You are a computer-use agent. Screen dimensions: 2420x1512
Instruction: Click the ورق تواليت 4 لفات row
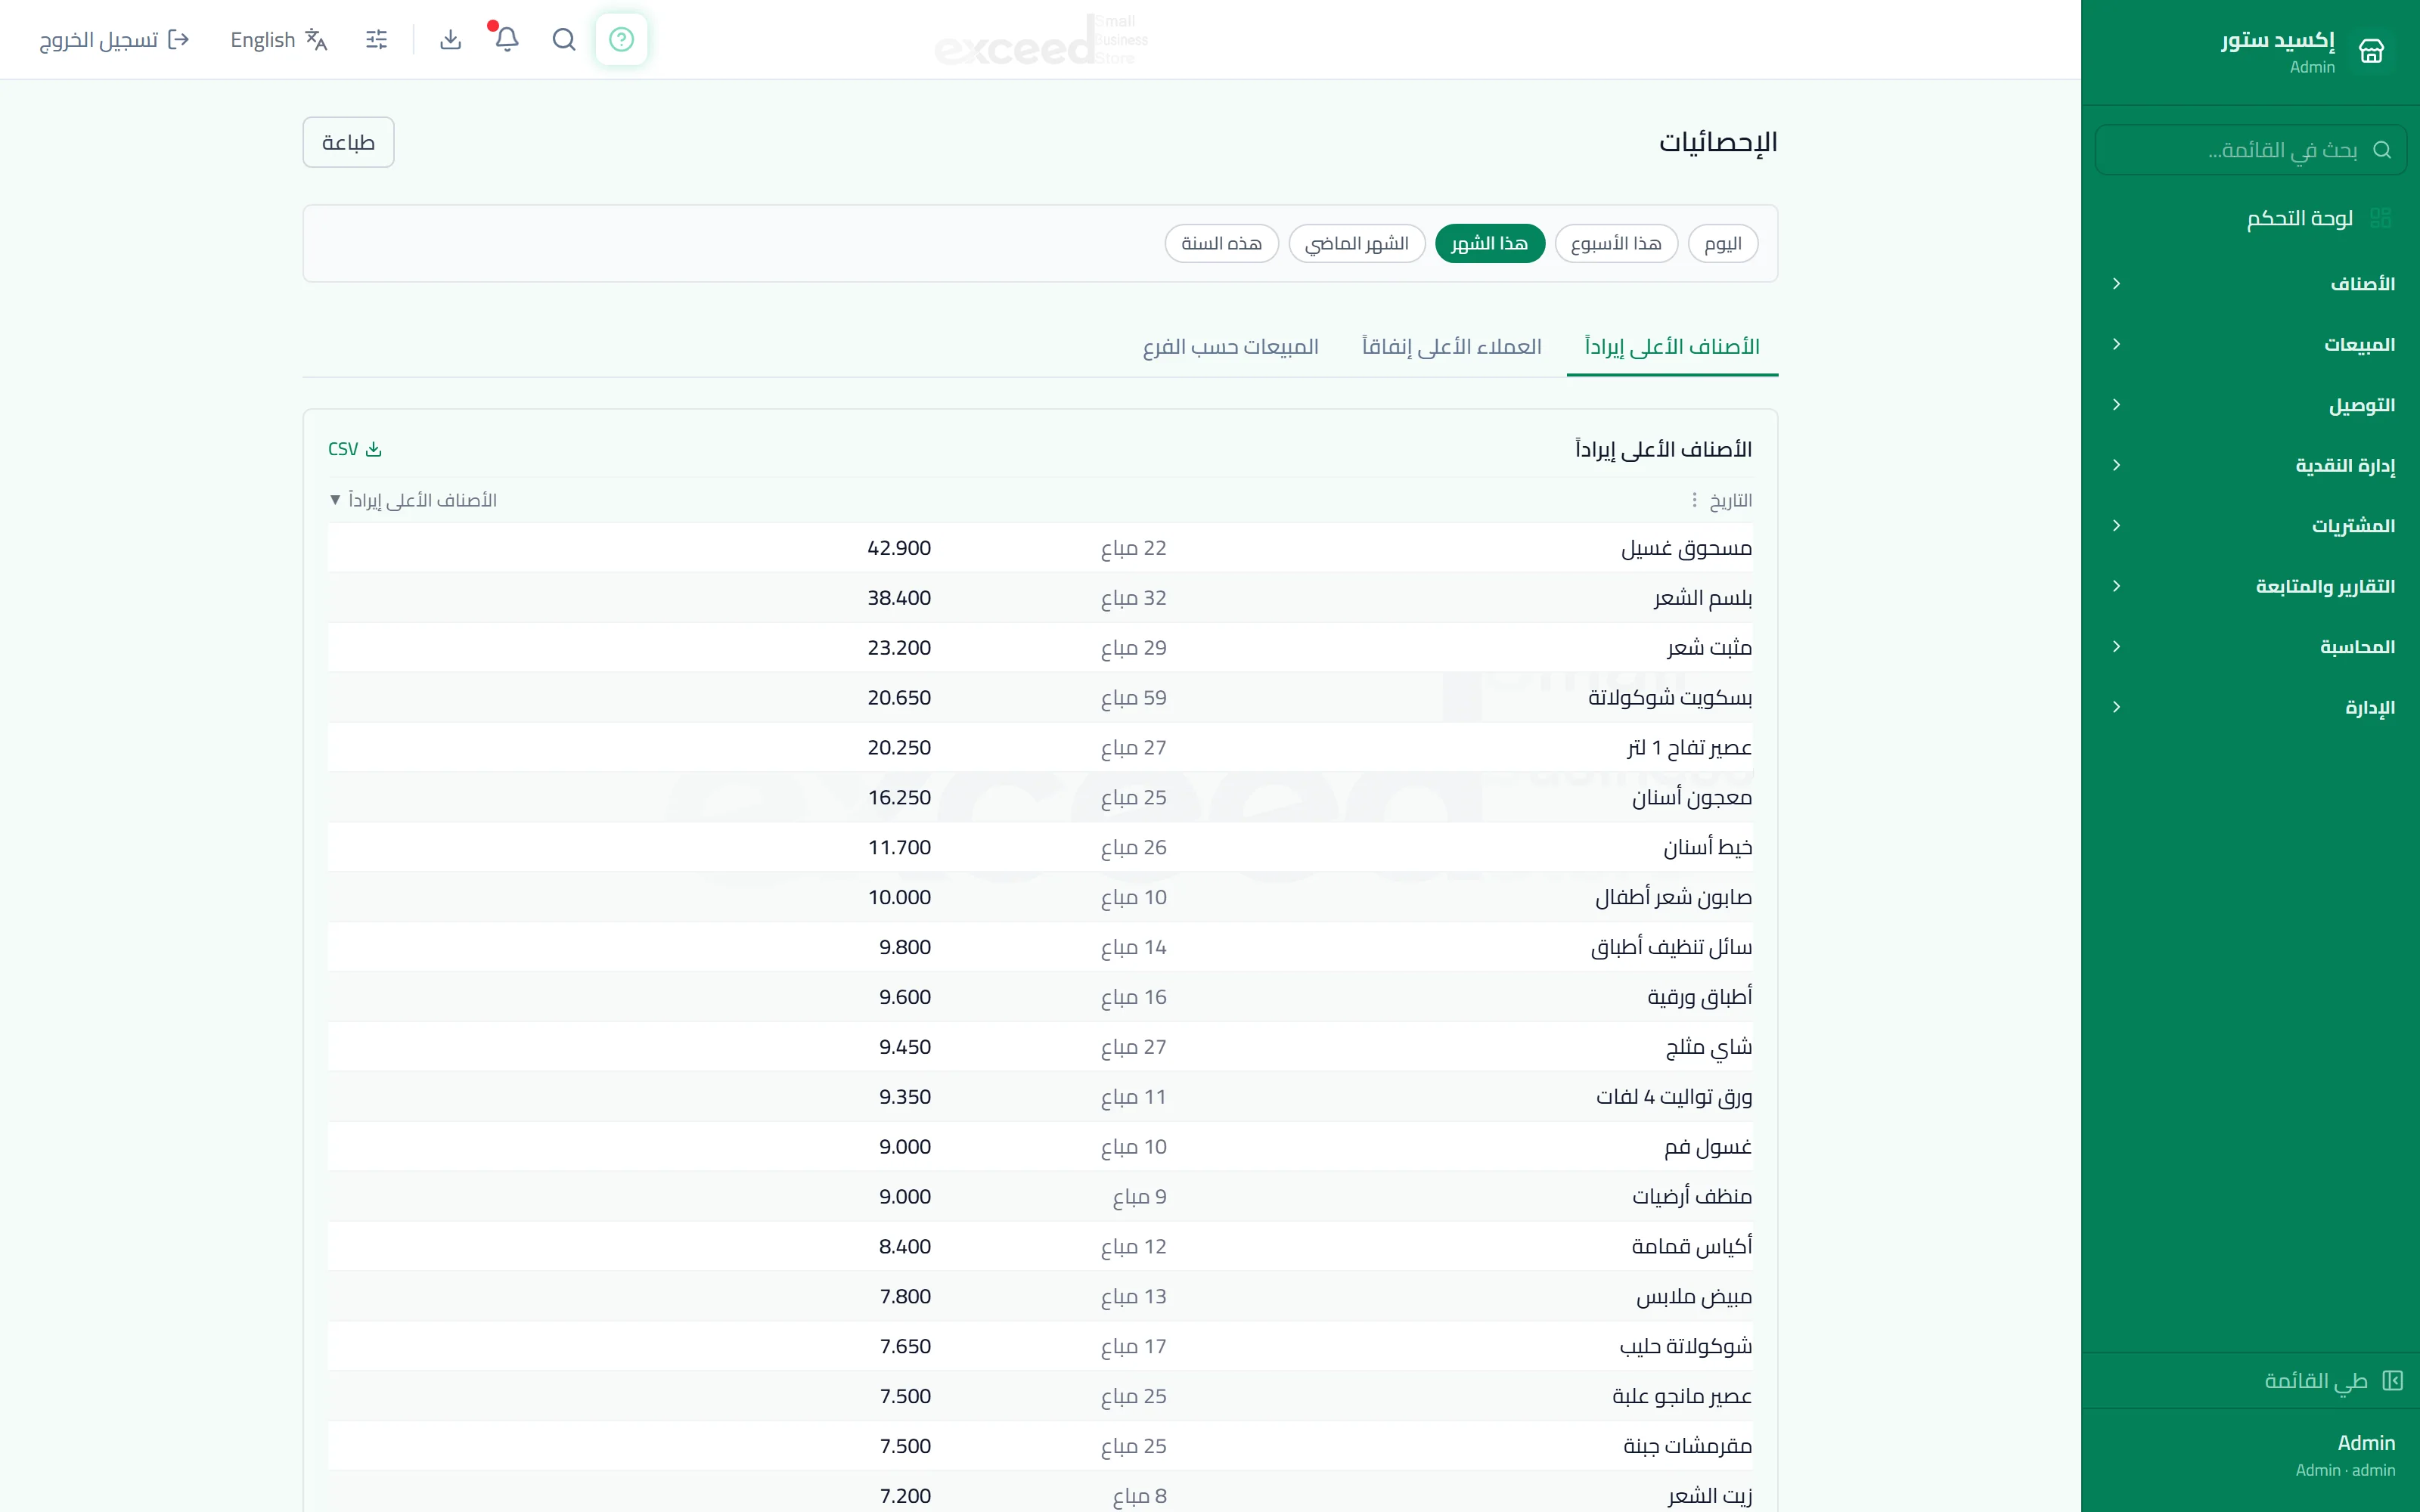coord(1040,1097)
